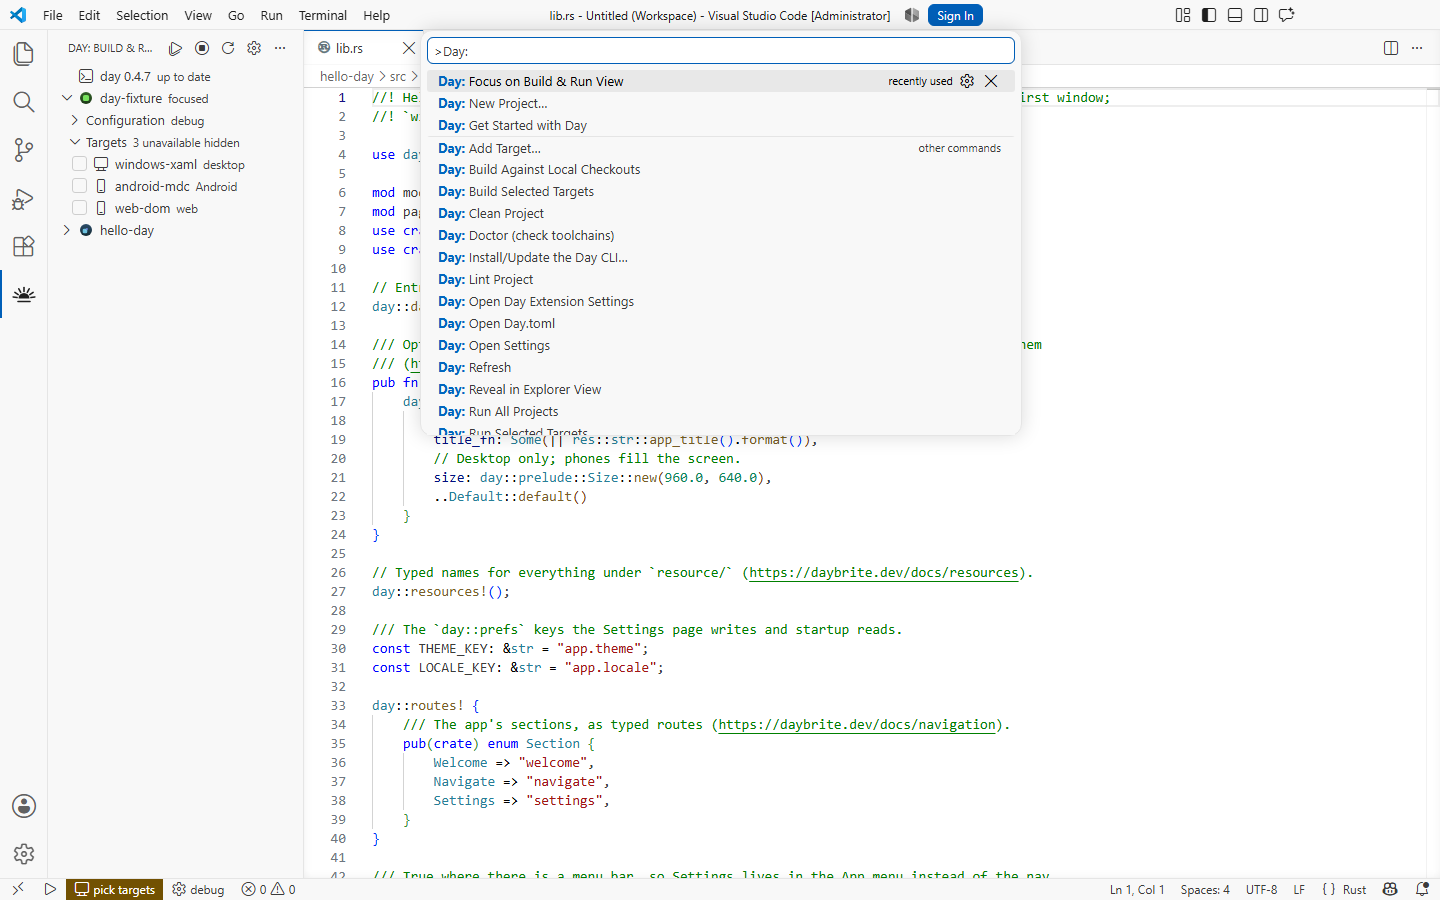Select the Day sunrise icon in activity bar
This screenshot has width=1440, height=900.
pyautogui.click(x=24, y=294)
